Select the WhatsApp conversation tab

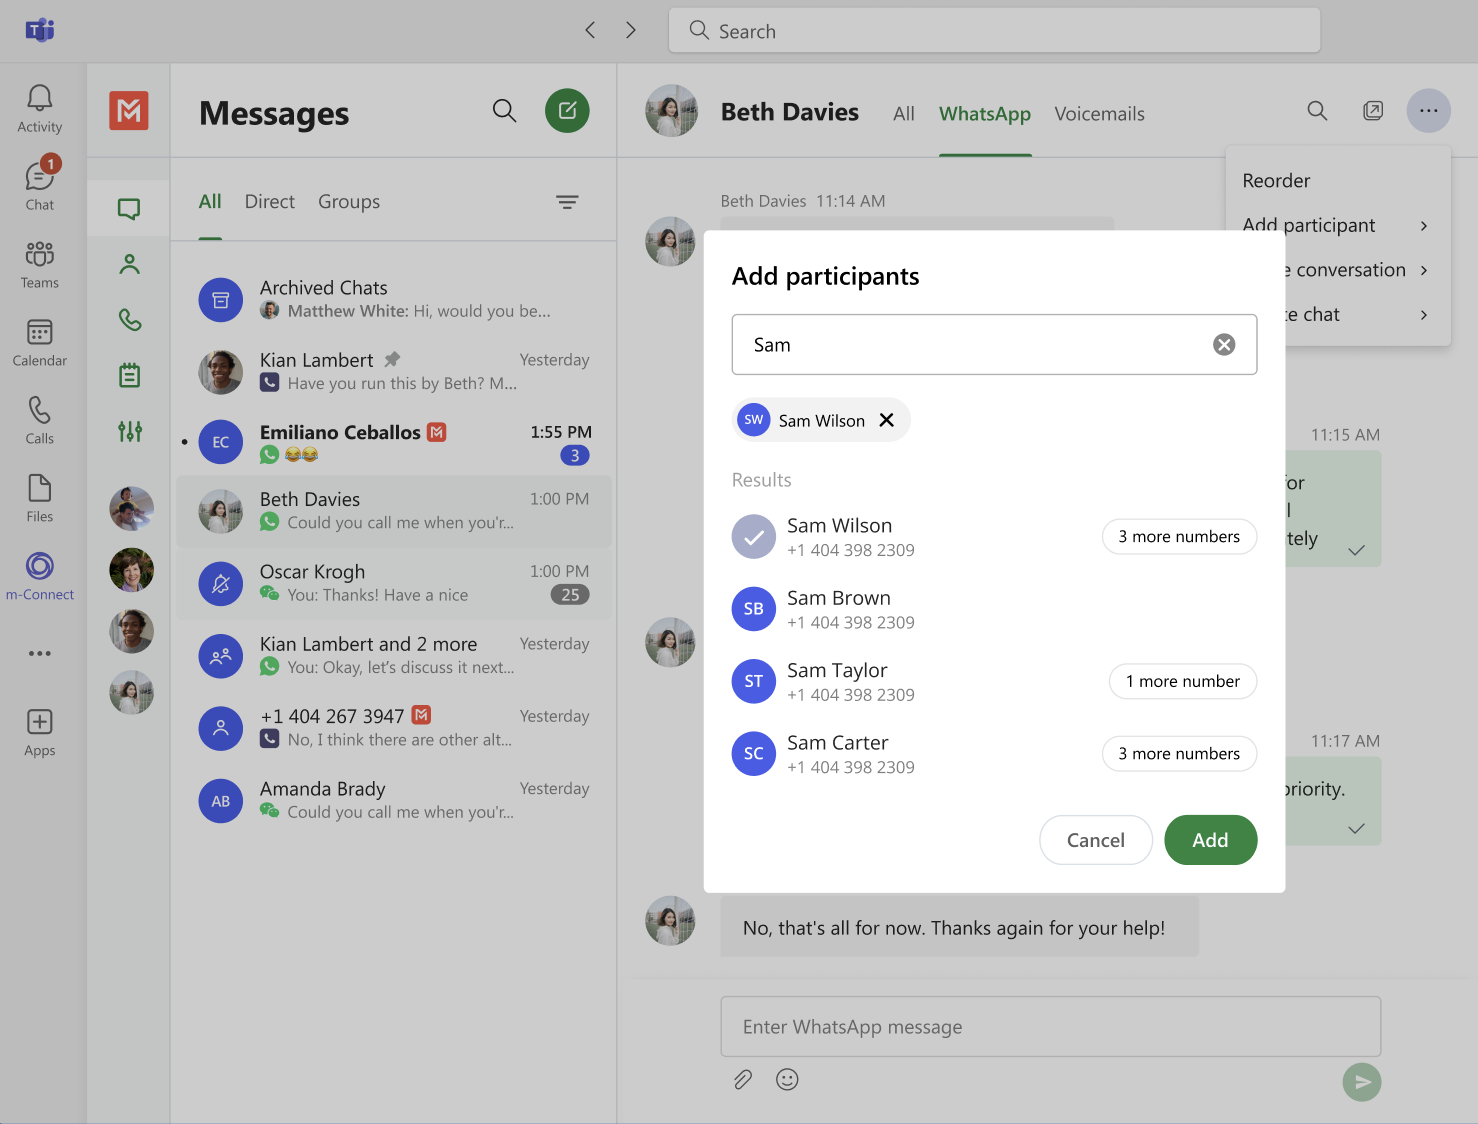coord(985,114)
